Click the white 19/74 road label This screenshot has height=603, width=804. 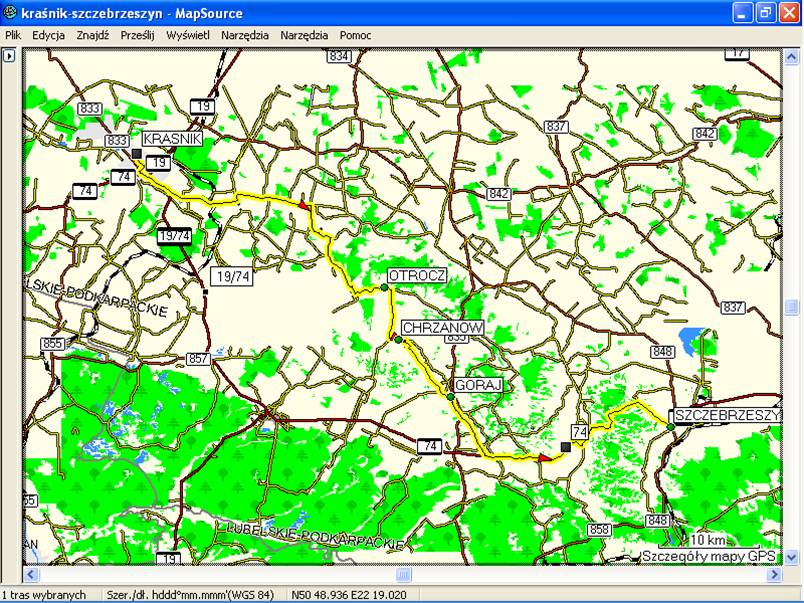click(x=232, y=277)
